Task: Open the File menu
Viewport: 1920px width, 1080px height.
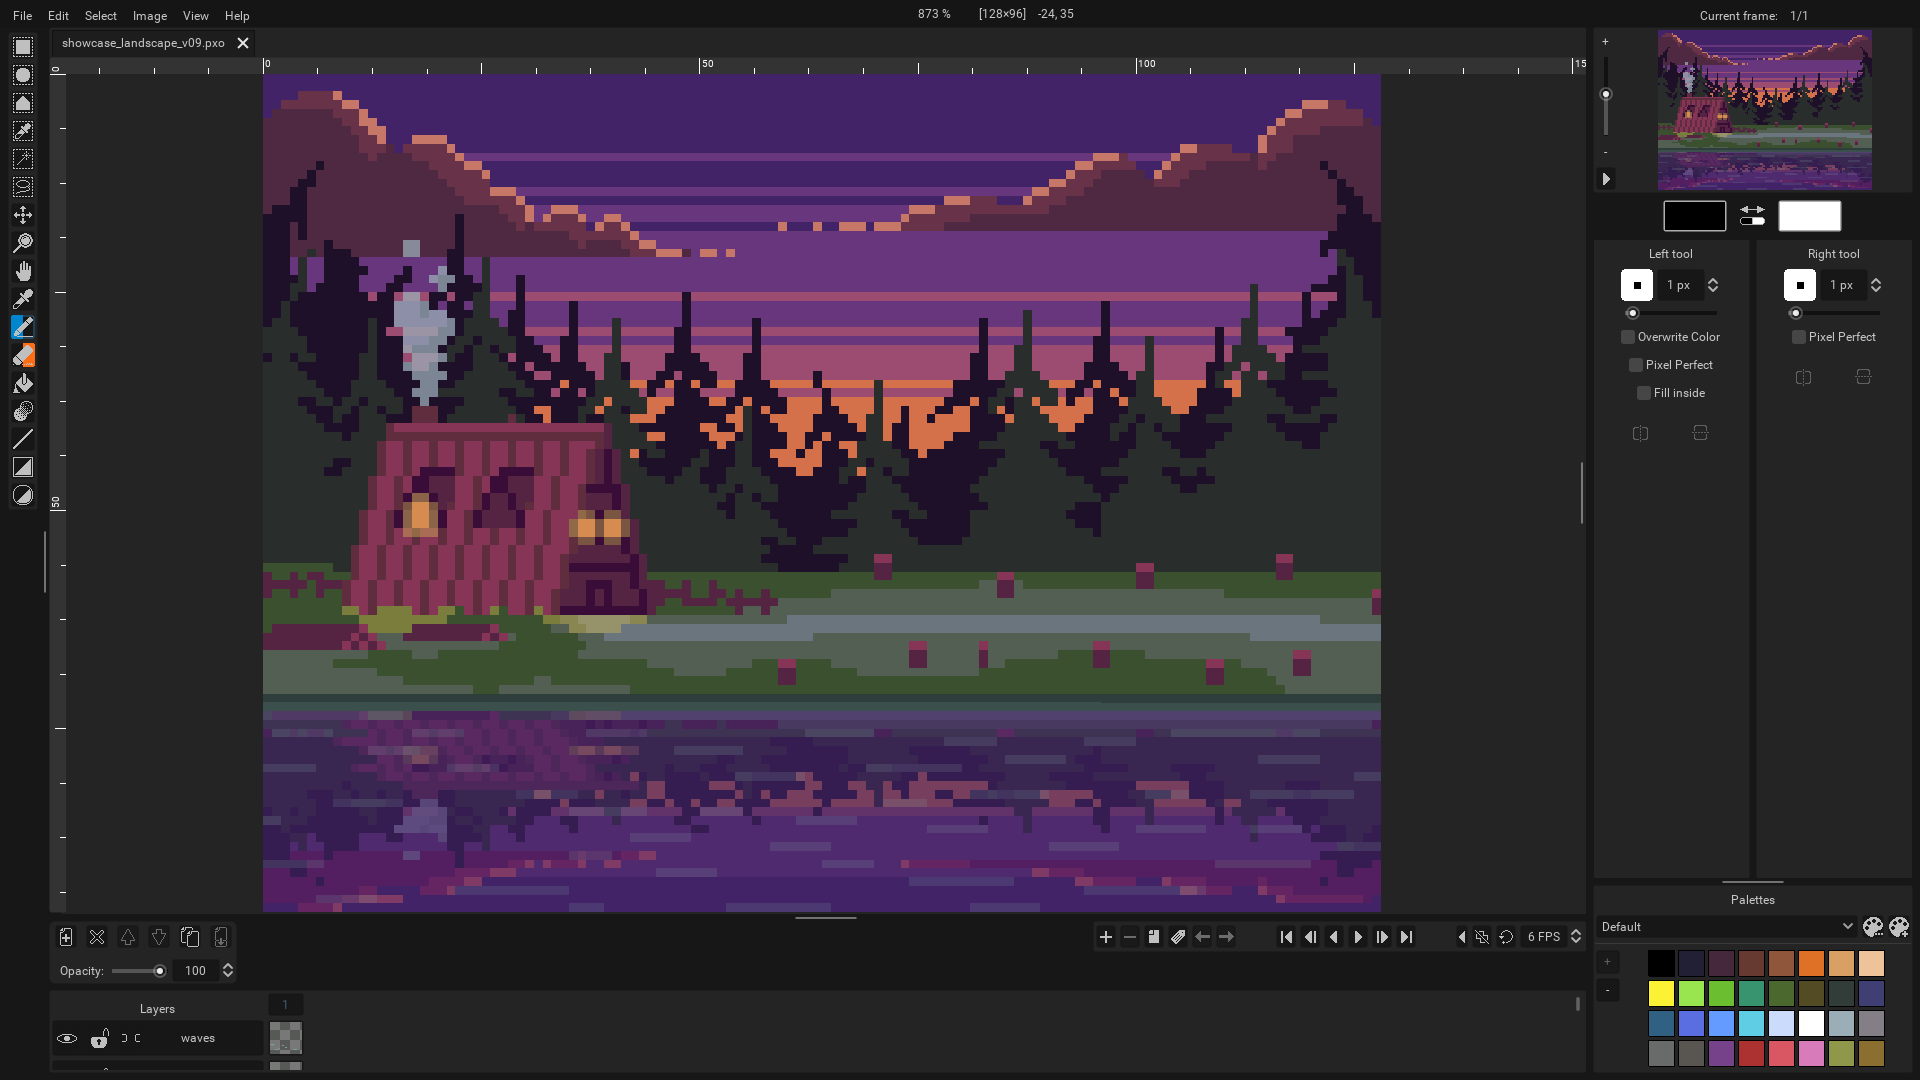Action: tap(21, 15)
